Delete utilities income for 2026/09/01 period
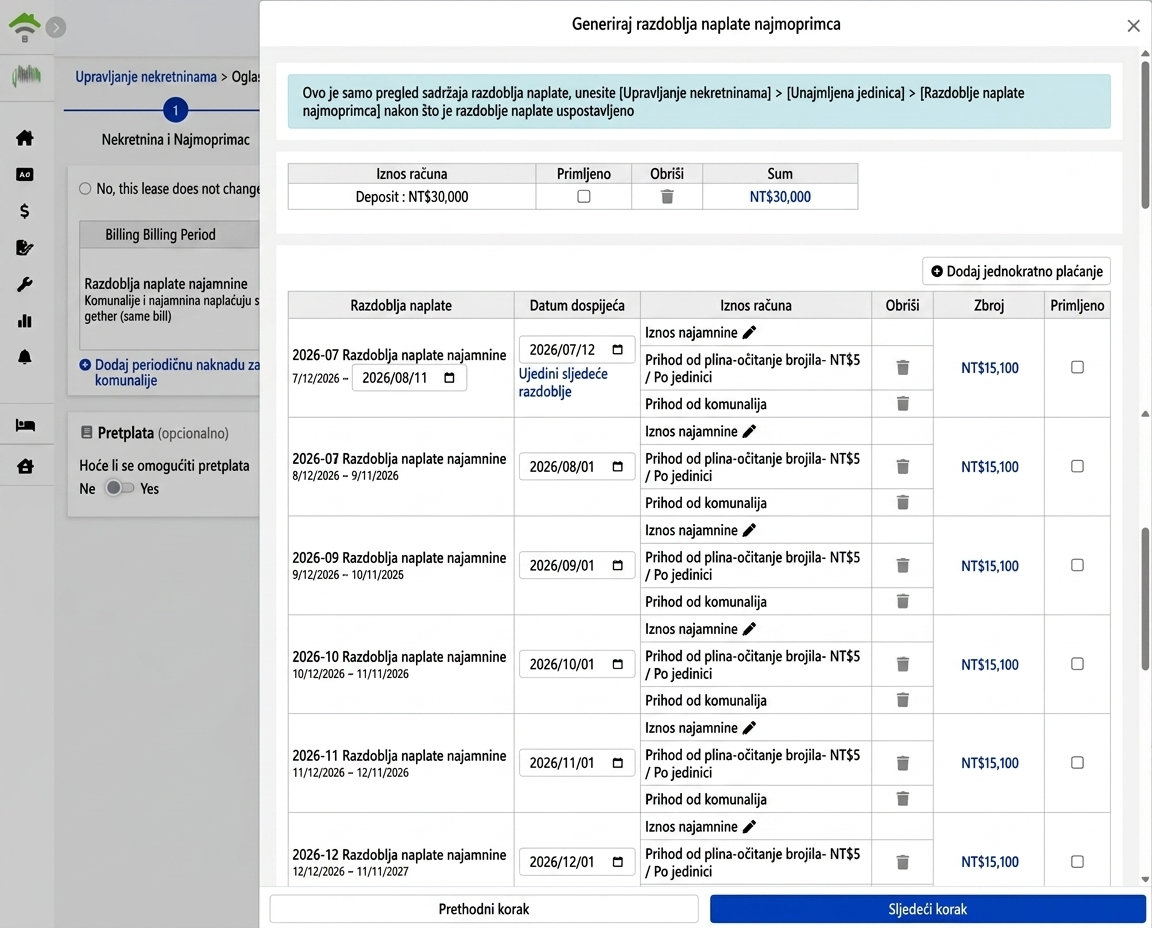 [903, 601]
